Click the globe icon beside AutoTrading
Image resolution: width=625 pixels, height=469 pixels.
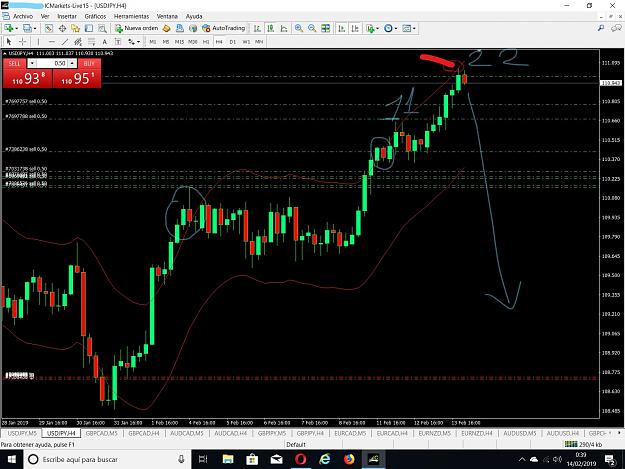[x=193, y=28]
